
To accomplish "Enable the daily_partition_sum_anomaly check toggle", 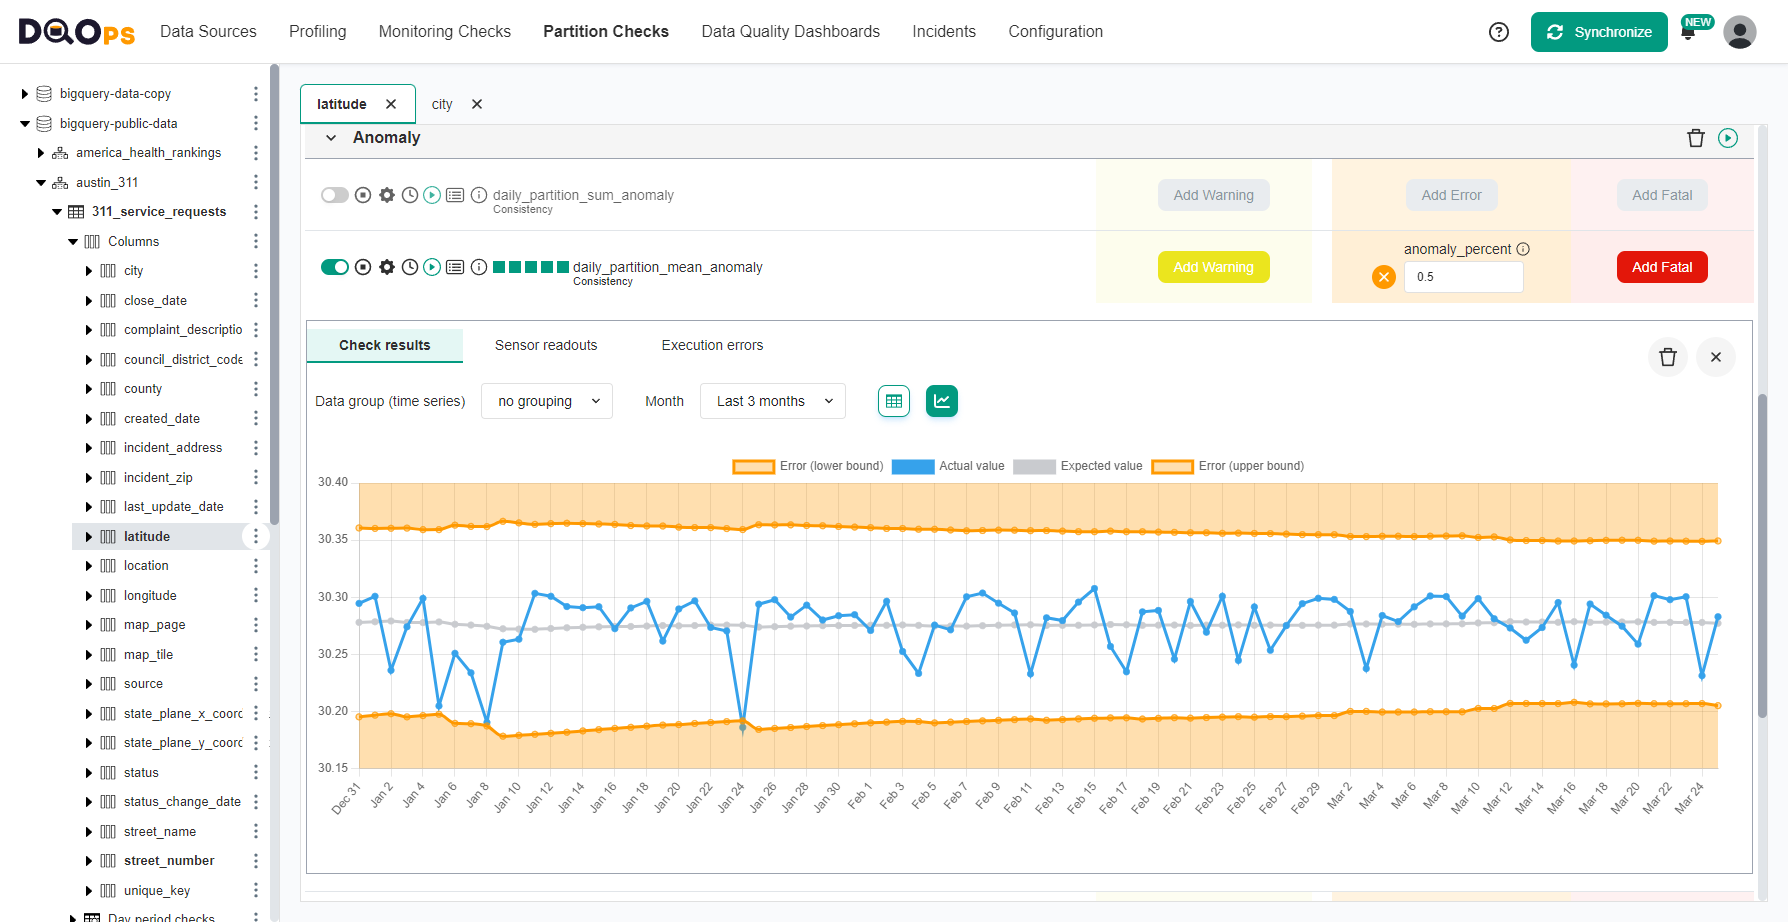I will click(x=335, y=195).
